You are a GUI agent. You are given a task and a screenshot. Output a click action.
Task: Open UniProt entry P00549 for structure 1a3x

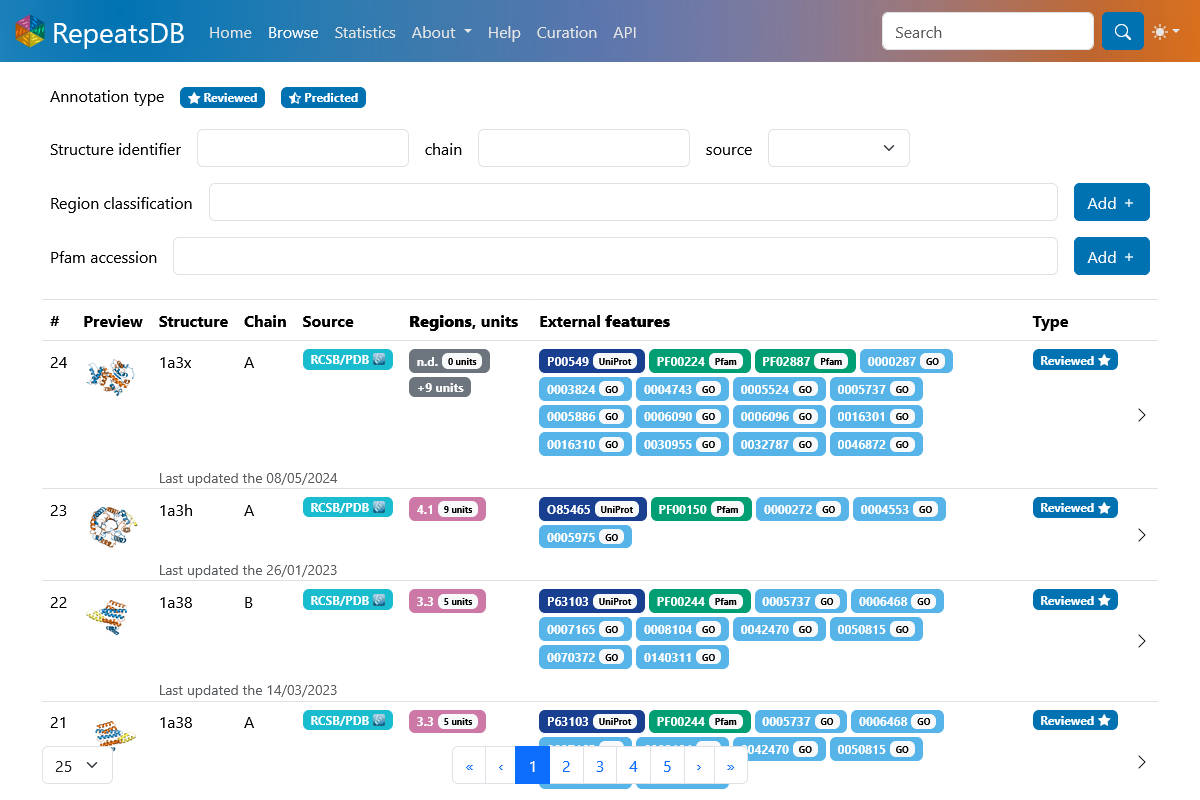point(591,360)
